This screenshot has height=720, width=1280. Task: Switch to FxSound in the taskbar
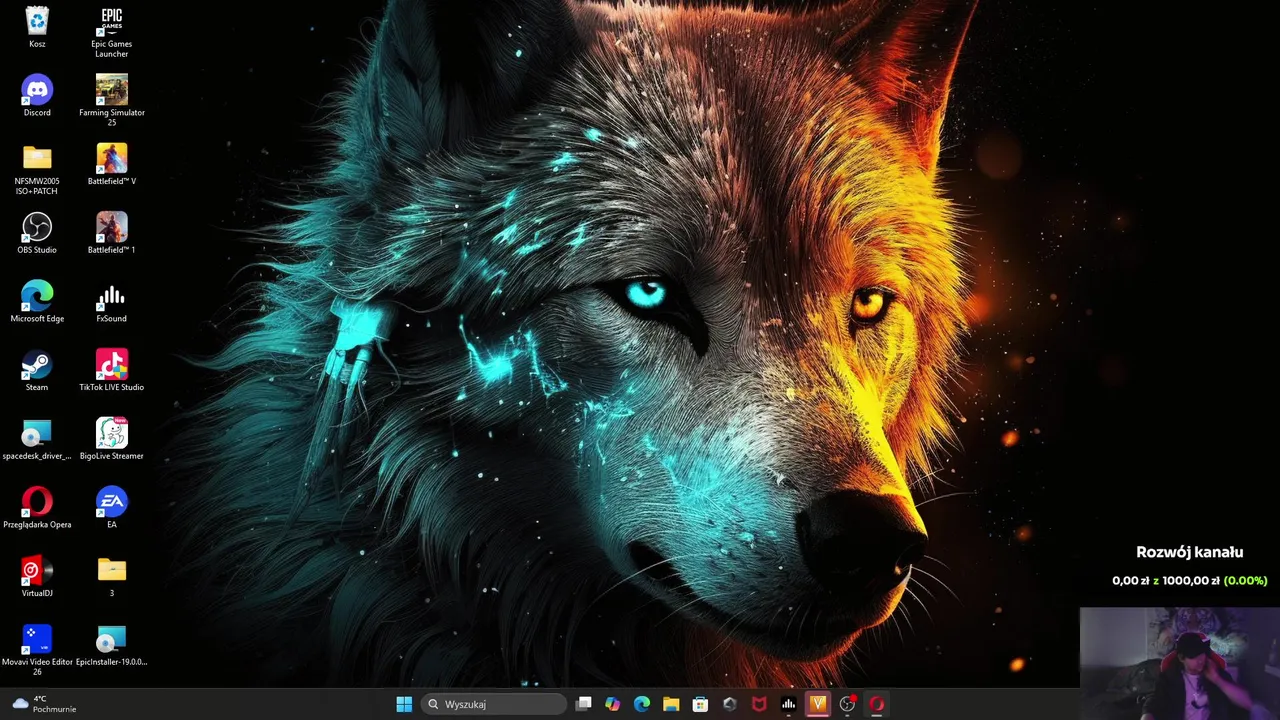click(x=788, y=704)
